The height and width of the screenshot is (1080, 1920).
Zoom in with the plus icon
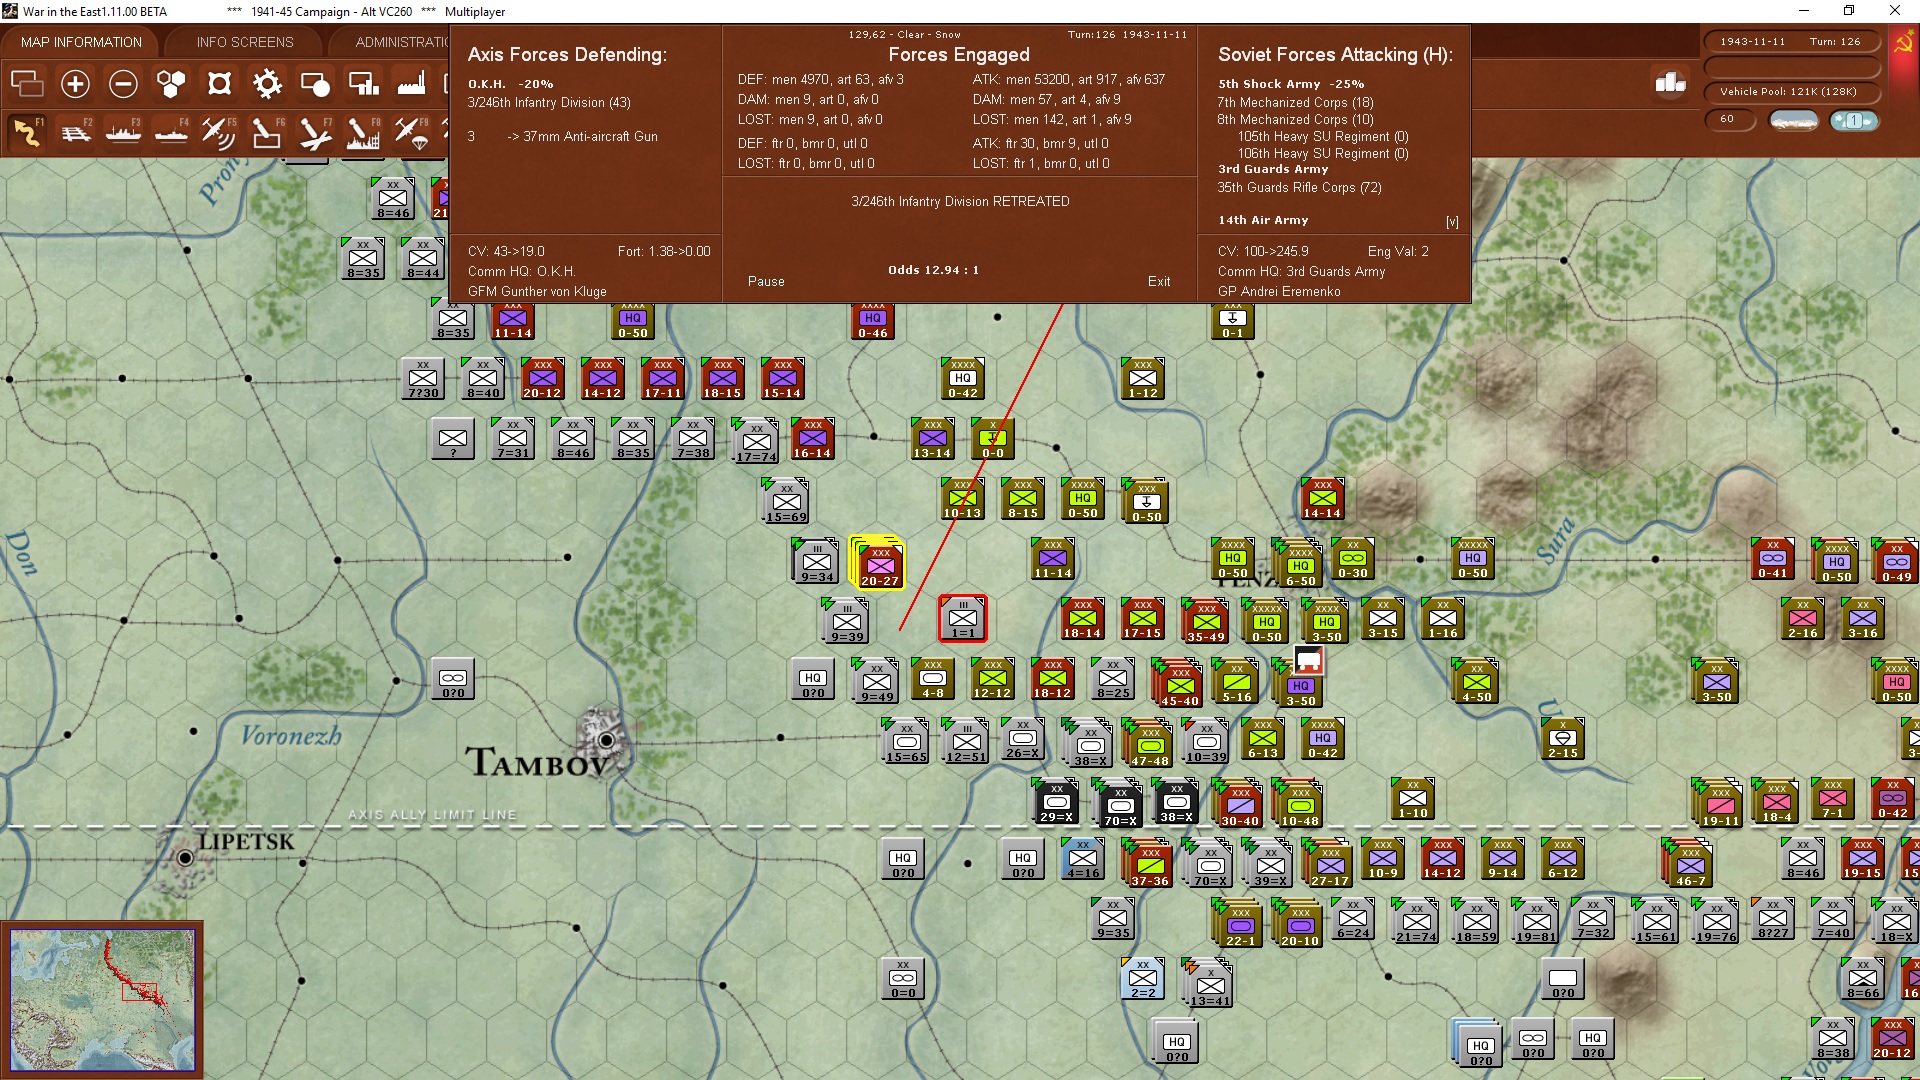point(75,84)
